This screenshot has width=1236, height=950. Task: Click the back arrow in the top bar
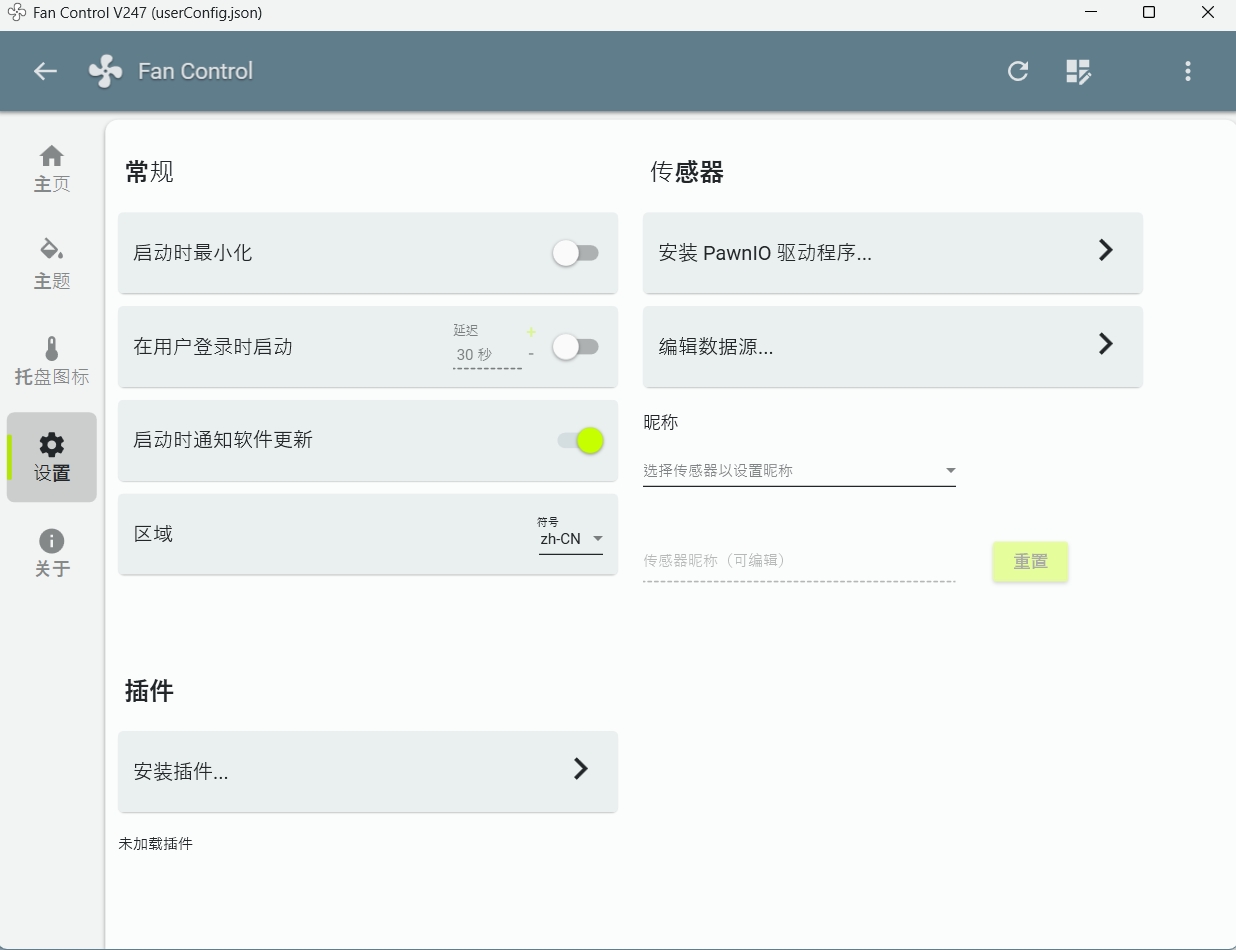pyautogui.click(x=45, y=71)
